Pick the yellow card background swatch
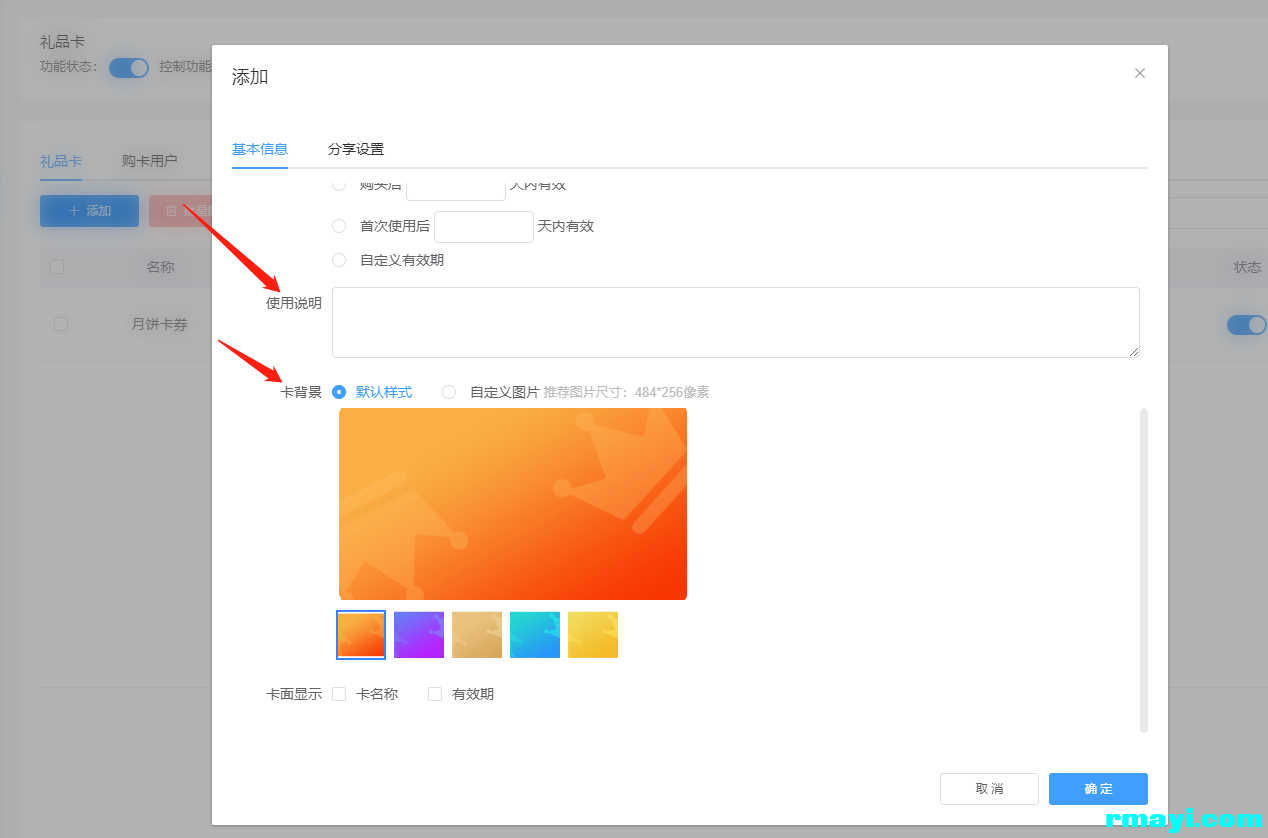This screenshot has height=838, width=1268. pos(593,635)
